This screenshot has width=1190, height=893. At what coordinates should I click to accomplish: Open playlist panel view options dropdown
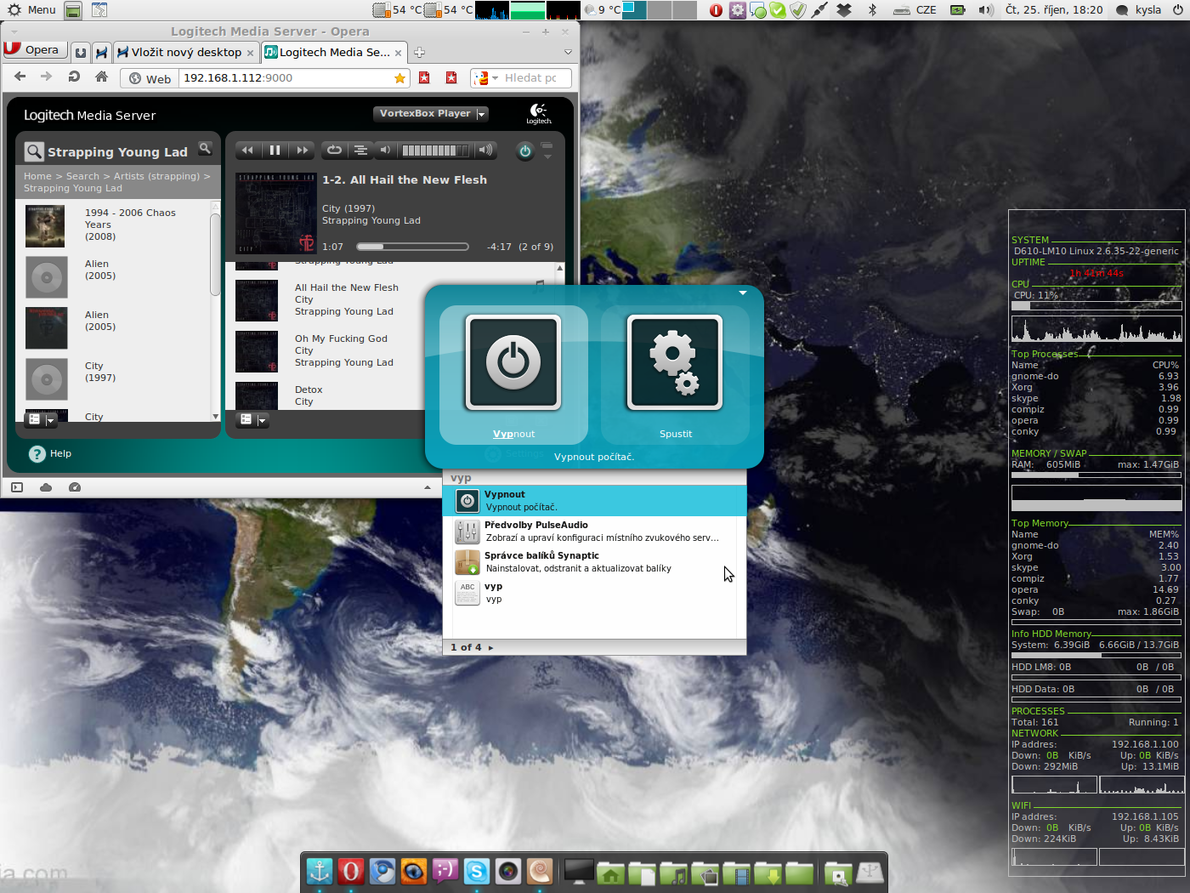253,420
